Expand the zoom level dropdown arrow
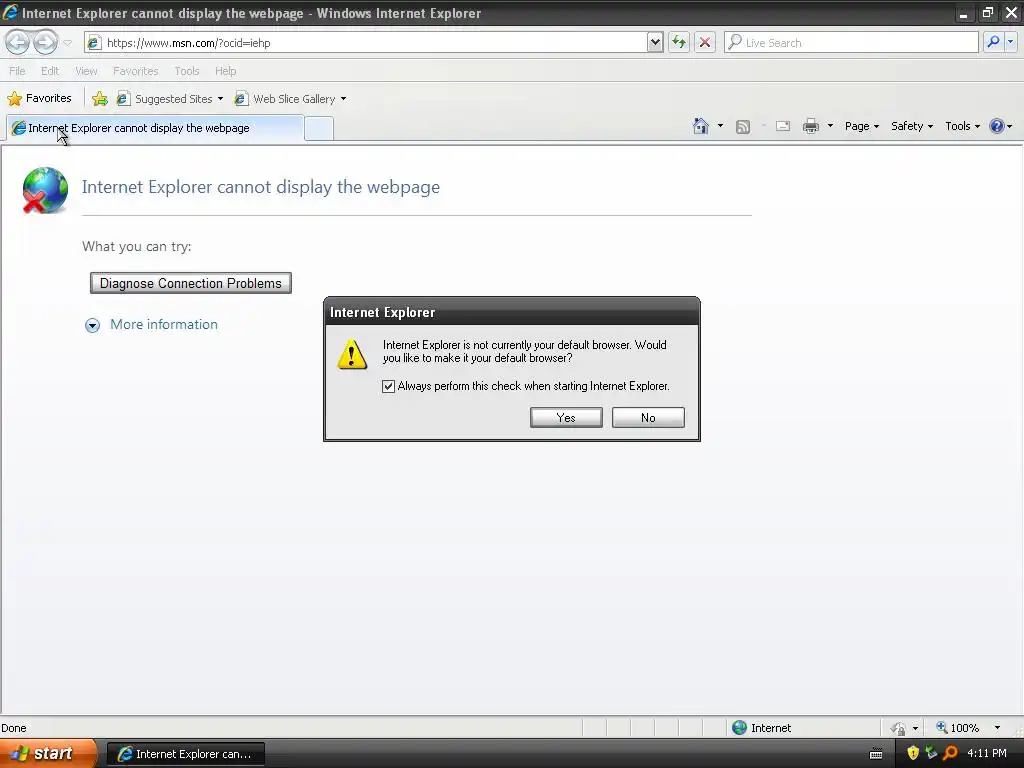The height and width of the screenshot is (768, 1024). (x=997, y=728)
